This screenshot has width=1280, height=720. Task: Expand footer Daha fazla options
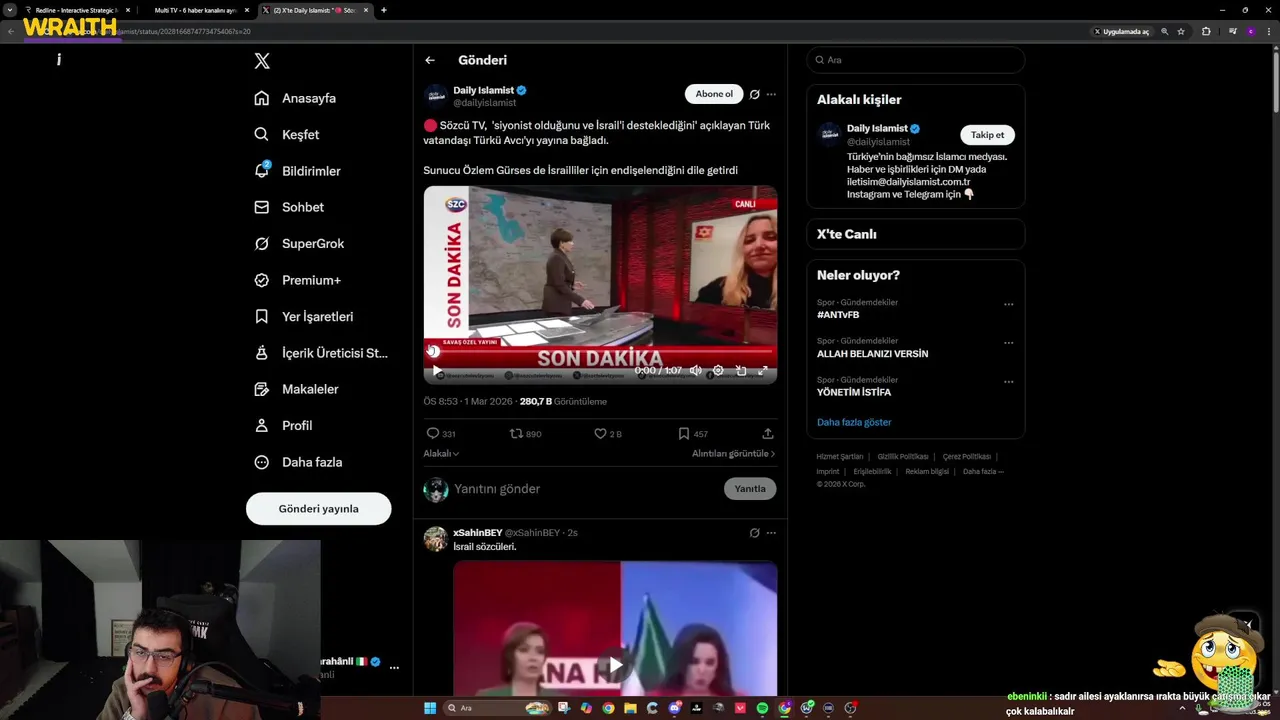click(983, 472)
